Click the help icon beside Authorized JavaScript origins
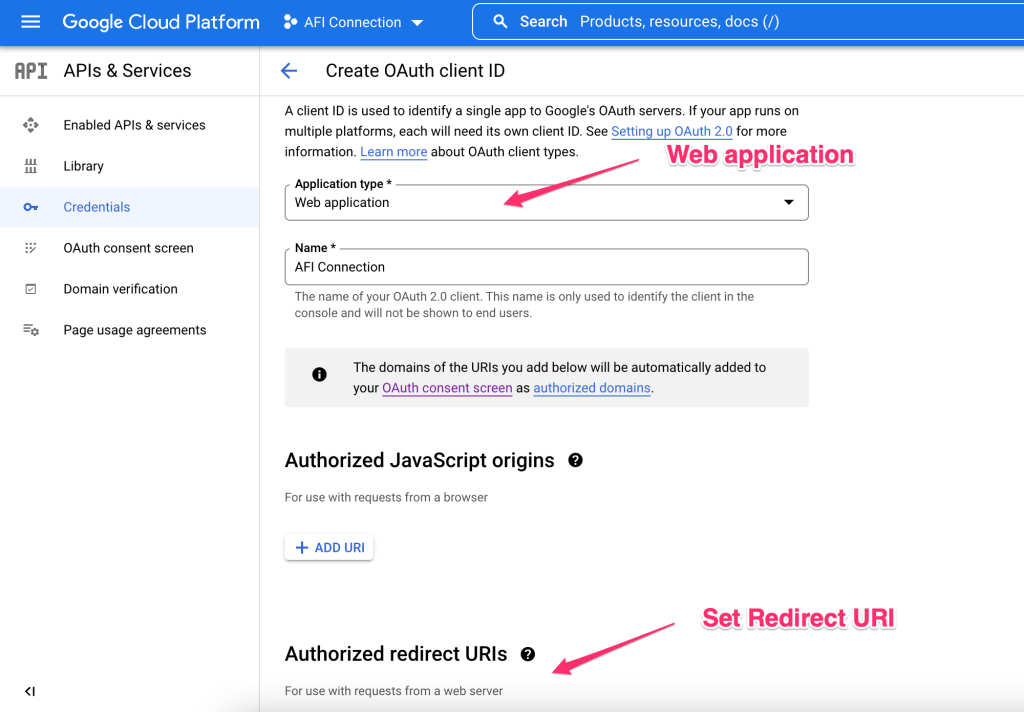This screenshot has height=712, width=1024. point(576,460)
